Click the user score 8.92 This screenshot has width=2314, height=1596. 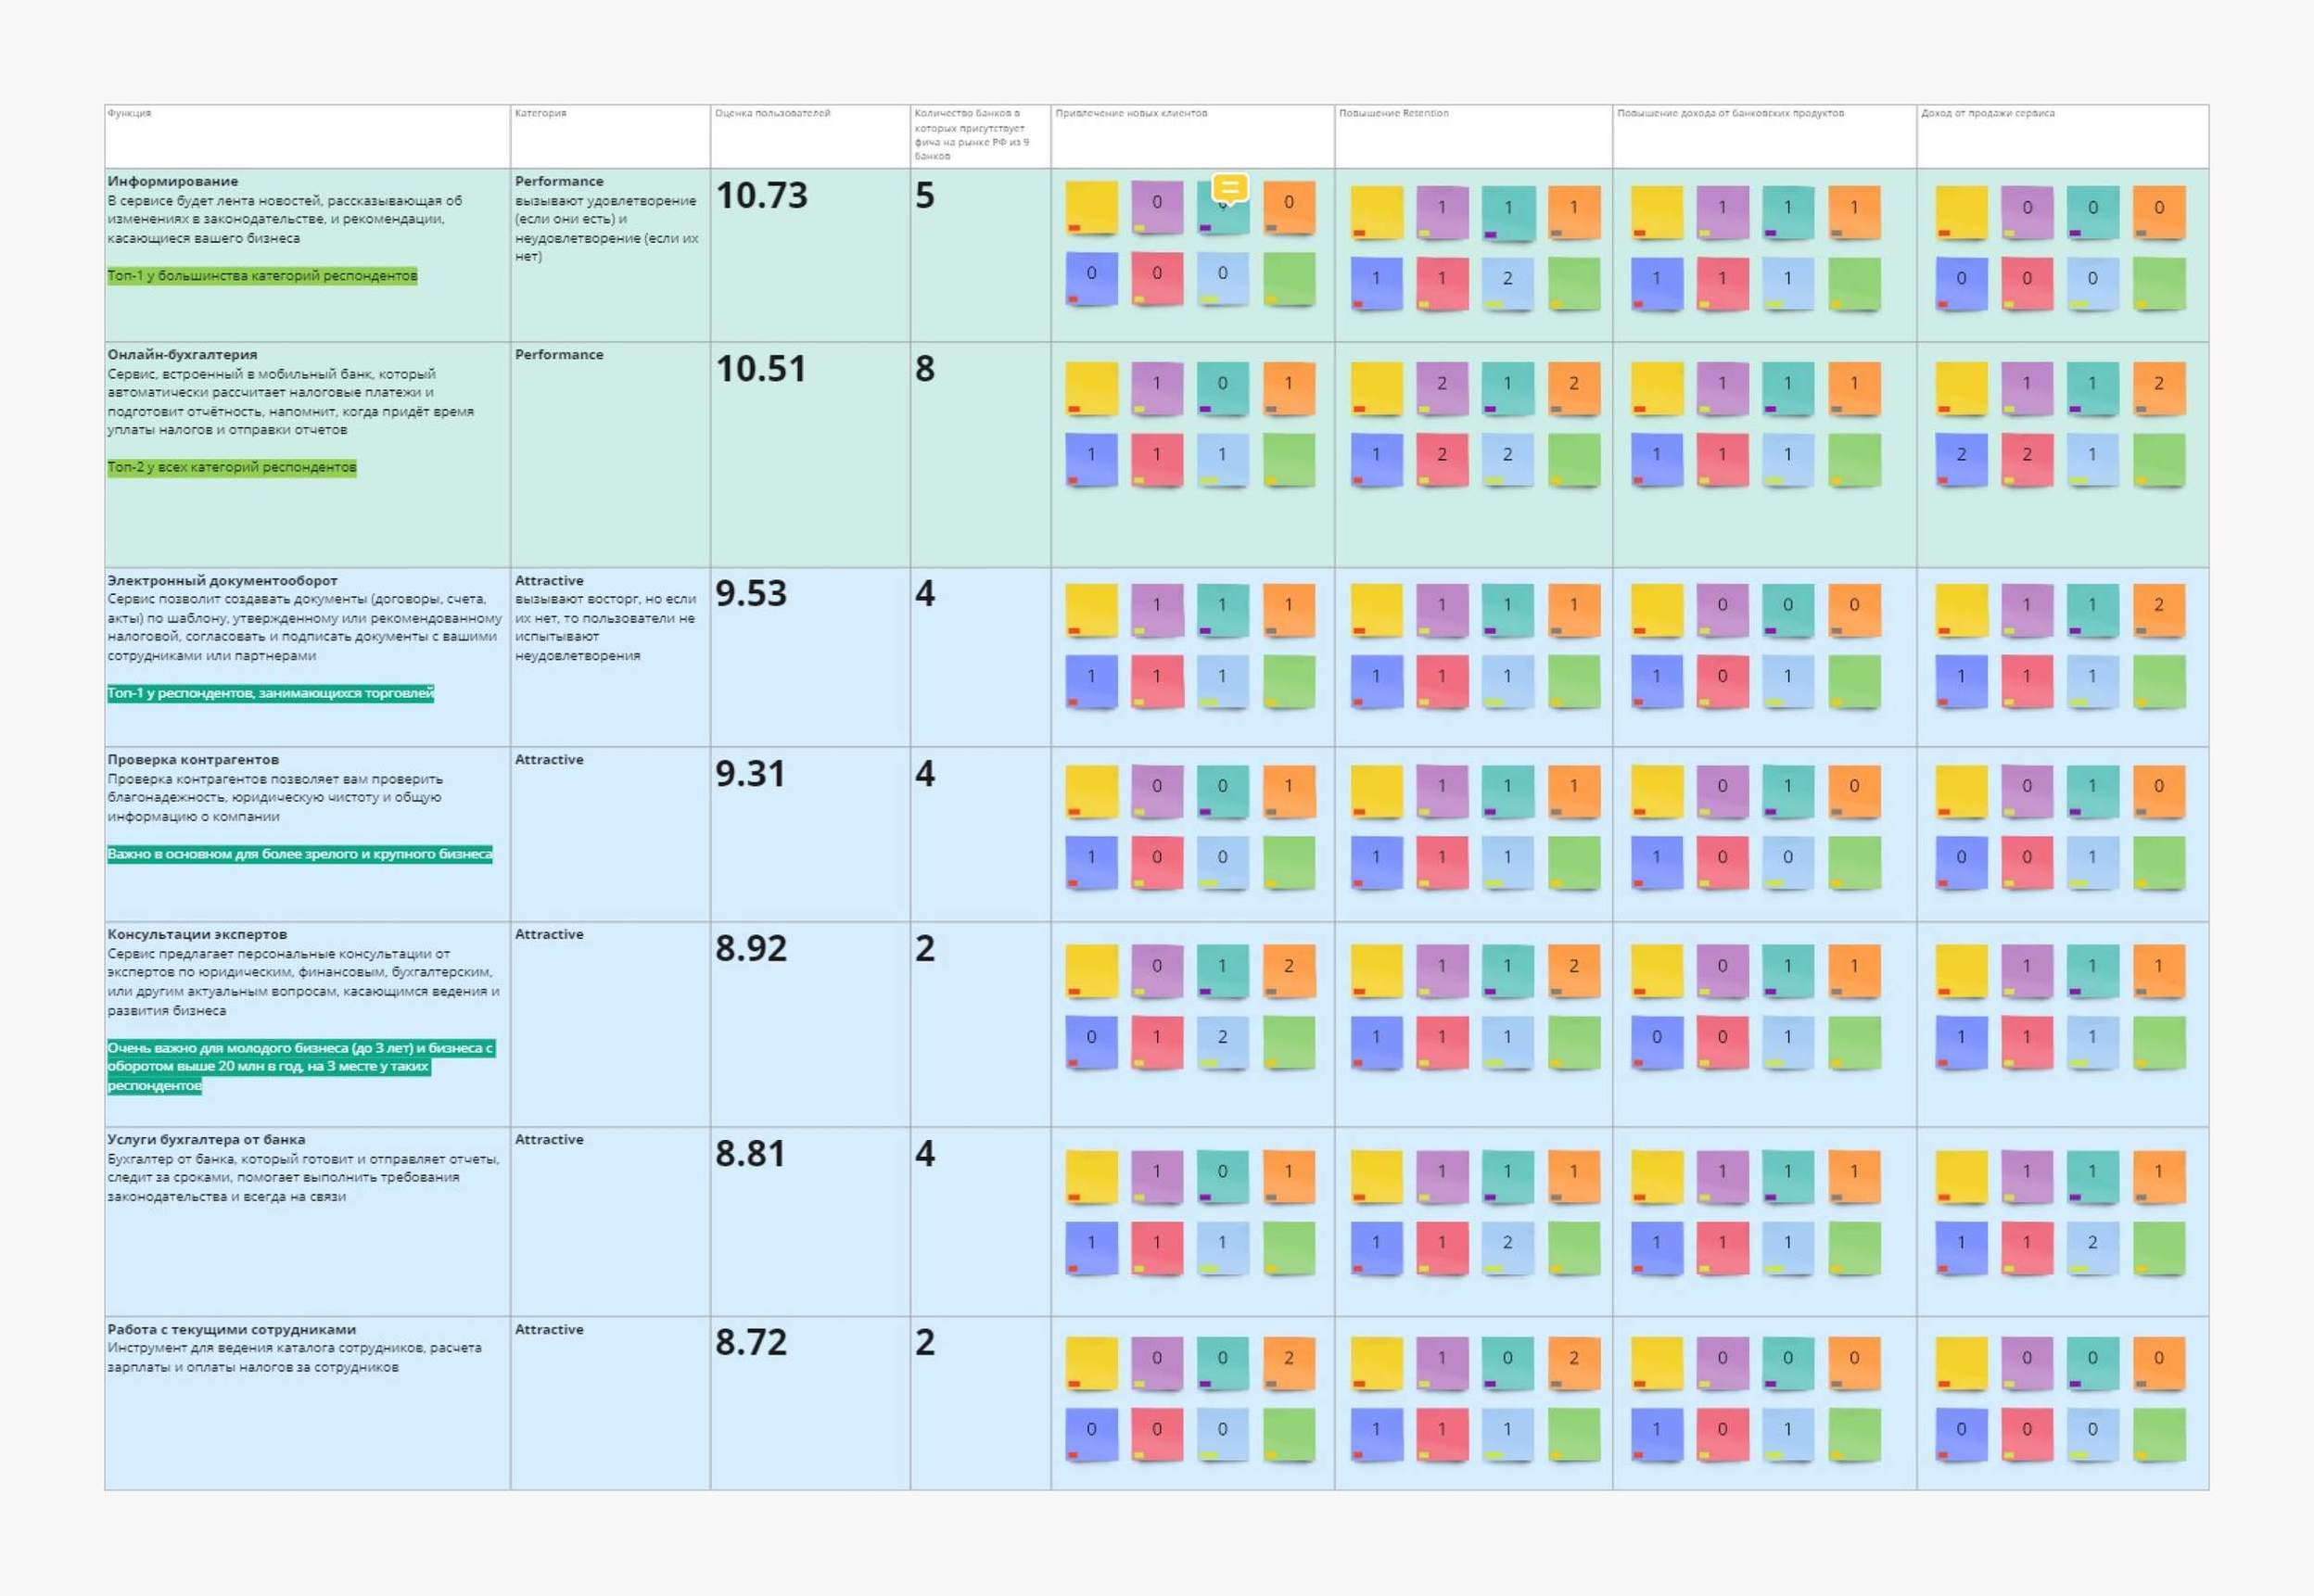tap(751, 948)
